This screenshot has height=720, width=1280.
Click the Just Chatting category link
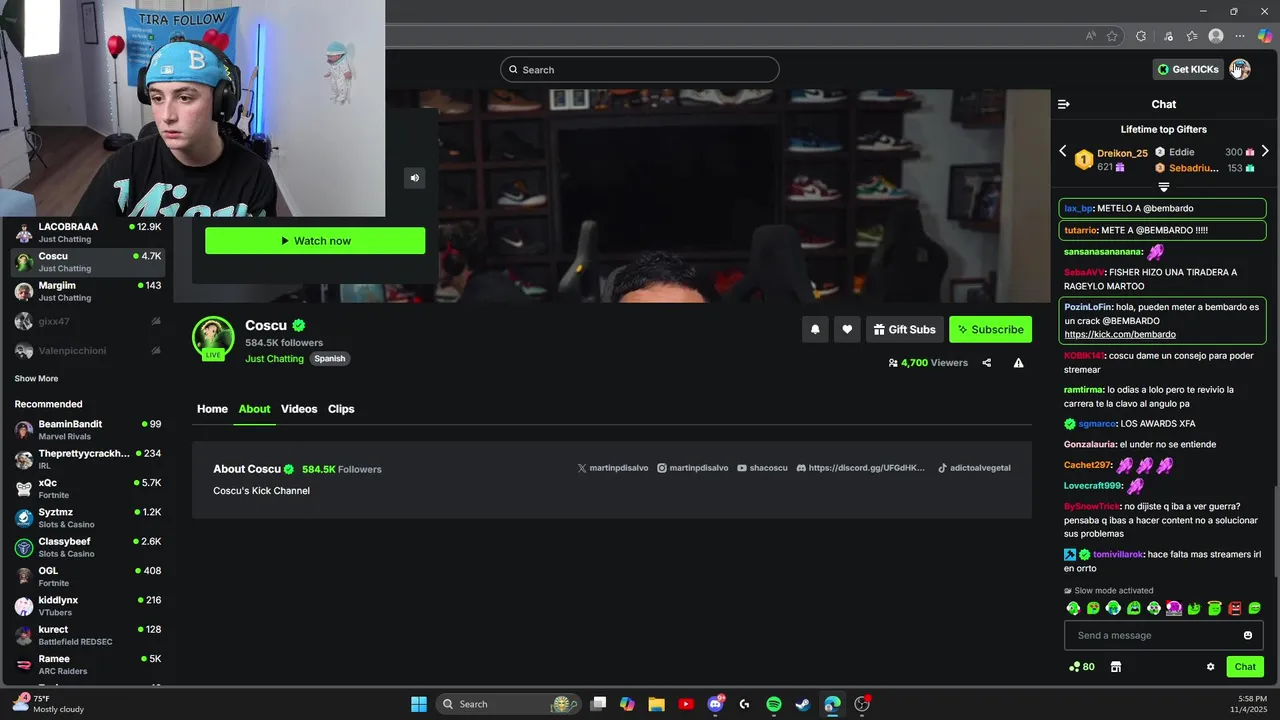click(x=274, y=359)
